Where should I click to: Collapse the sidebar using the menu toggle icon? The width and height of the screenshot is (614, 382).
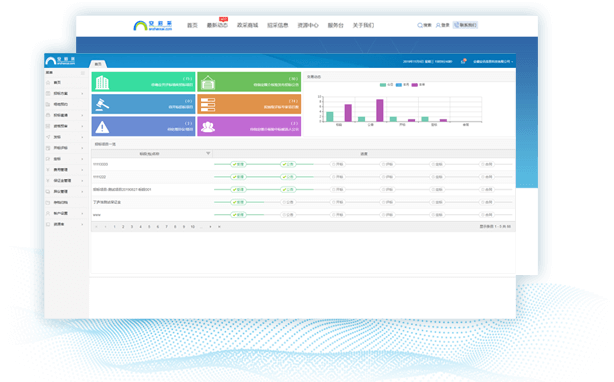(x=83, y=73)
